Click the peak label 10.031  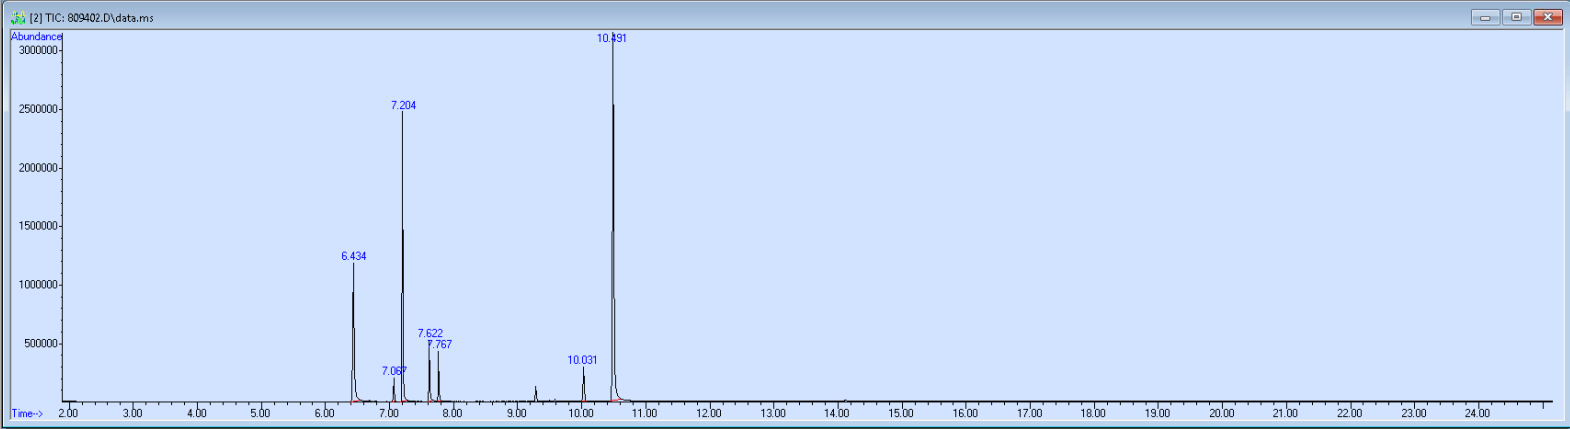tap(582, 360)
